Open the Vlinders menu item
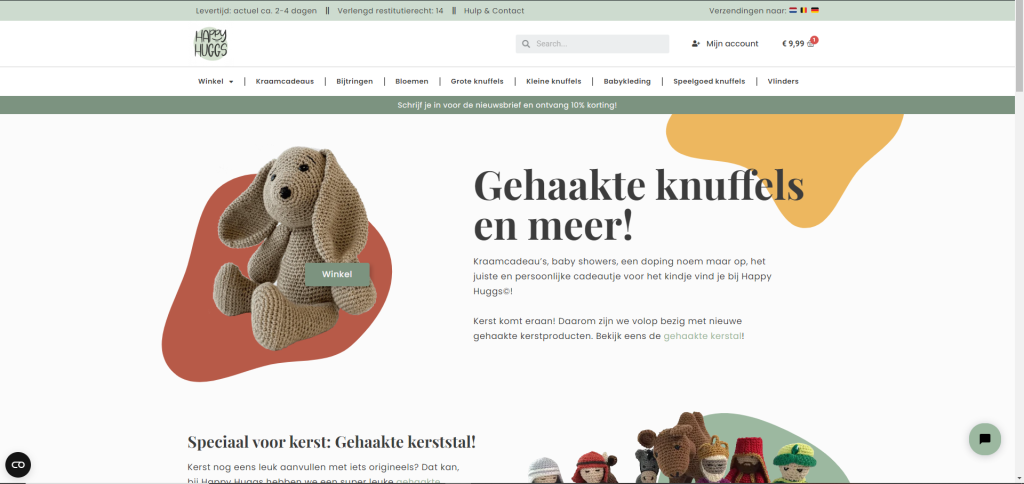 click(783, 82)
